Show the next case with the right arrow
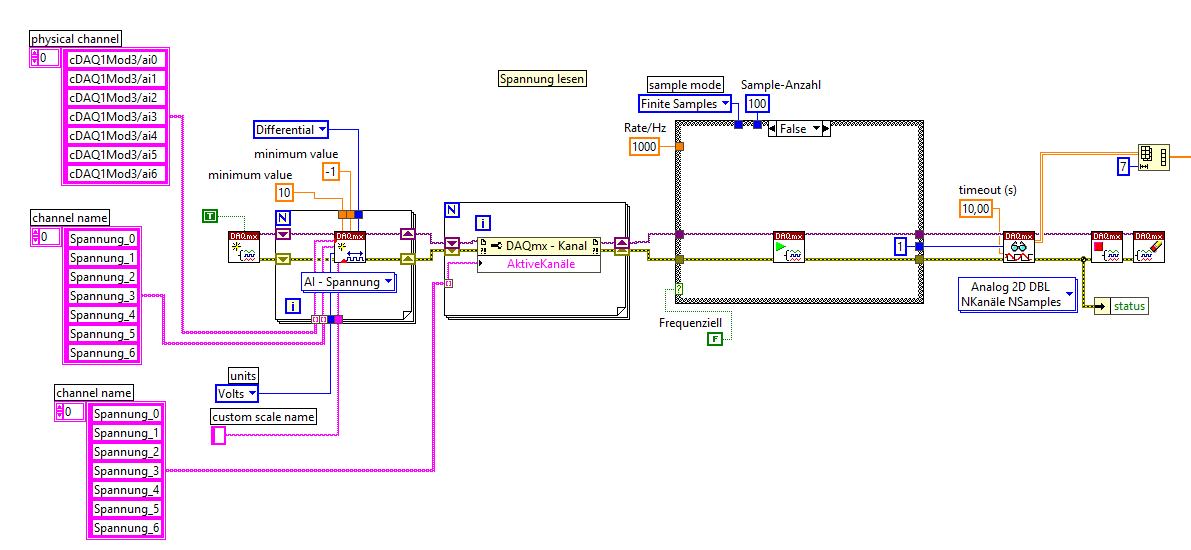 tap(826, 129)
